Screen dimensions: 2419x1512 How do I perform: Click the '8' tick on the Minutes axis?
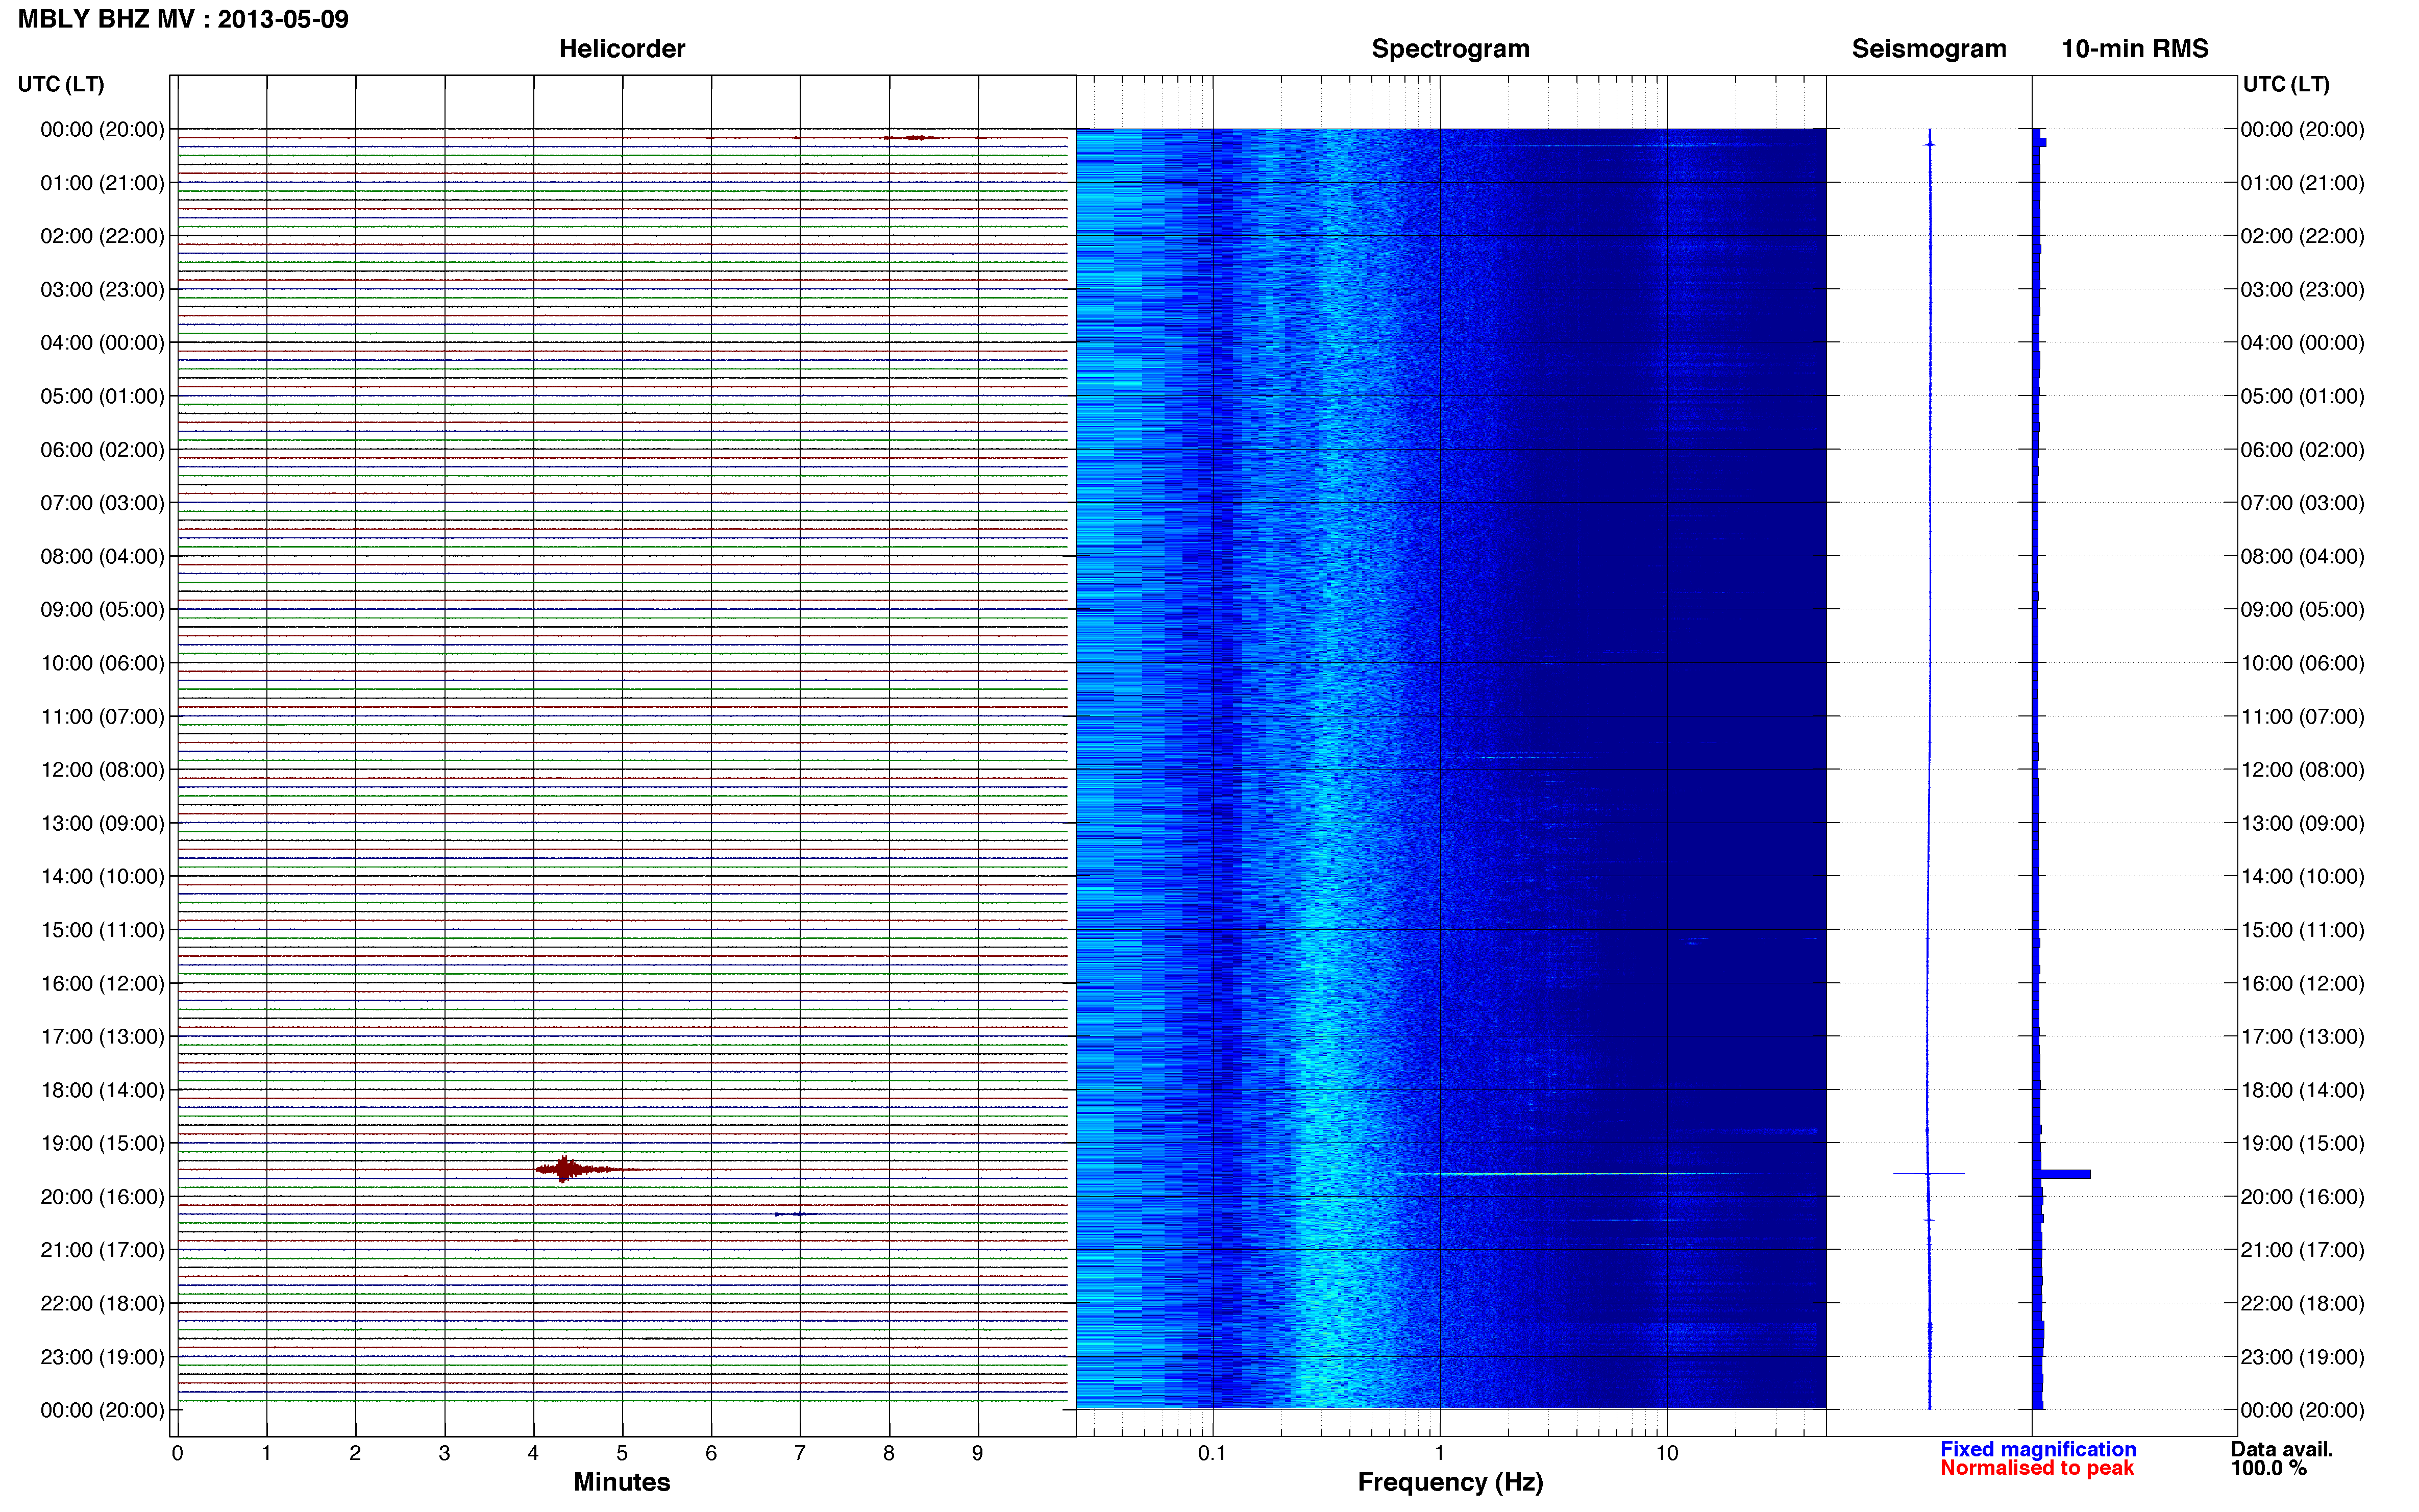coord(889,1453)
